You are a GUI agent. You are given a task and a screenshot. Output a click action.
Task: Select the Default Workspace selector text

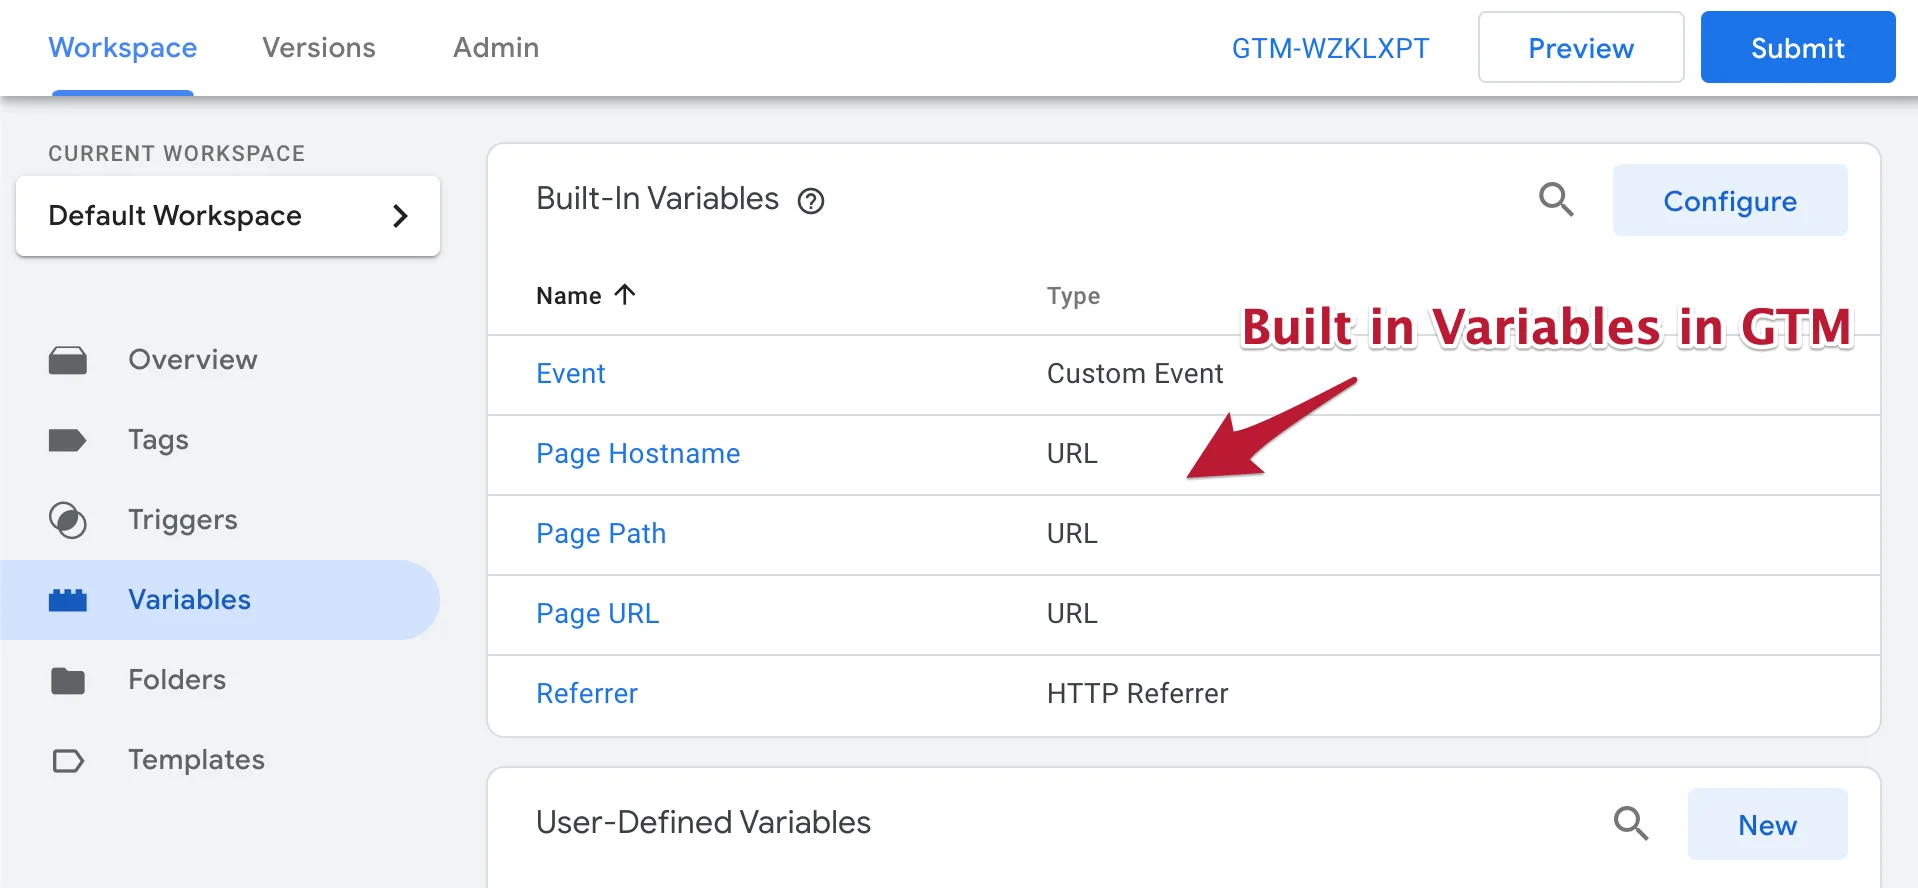[175, 216]
